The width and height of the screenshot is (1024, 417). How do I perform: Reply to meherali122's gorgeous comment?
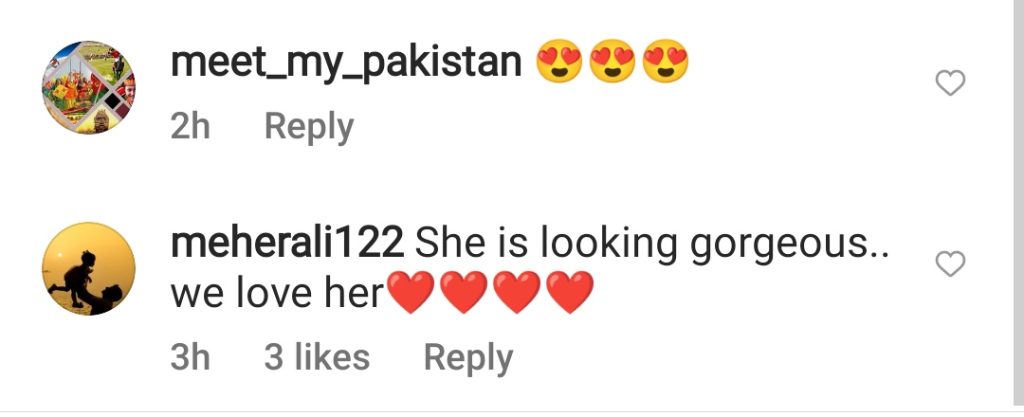pos(468,359)
